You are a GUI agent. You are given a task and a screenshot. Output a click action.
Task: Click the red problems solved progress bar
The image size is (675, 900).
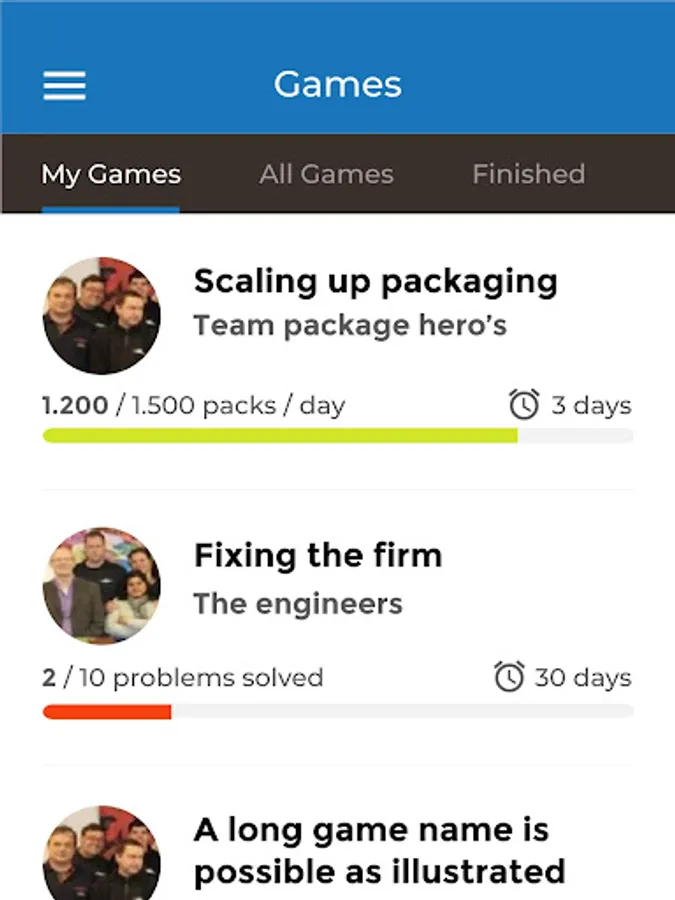(x=107, y=711)
